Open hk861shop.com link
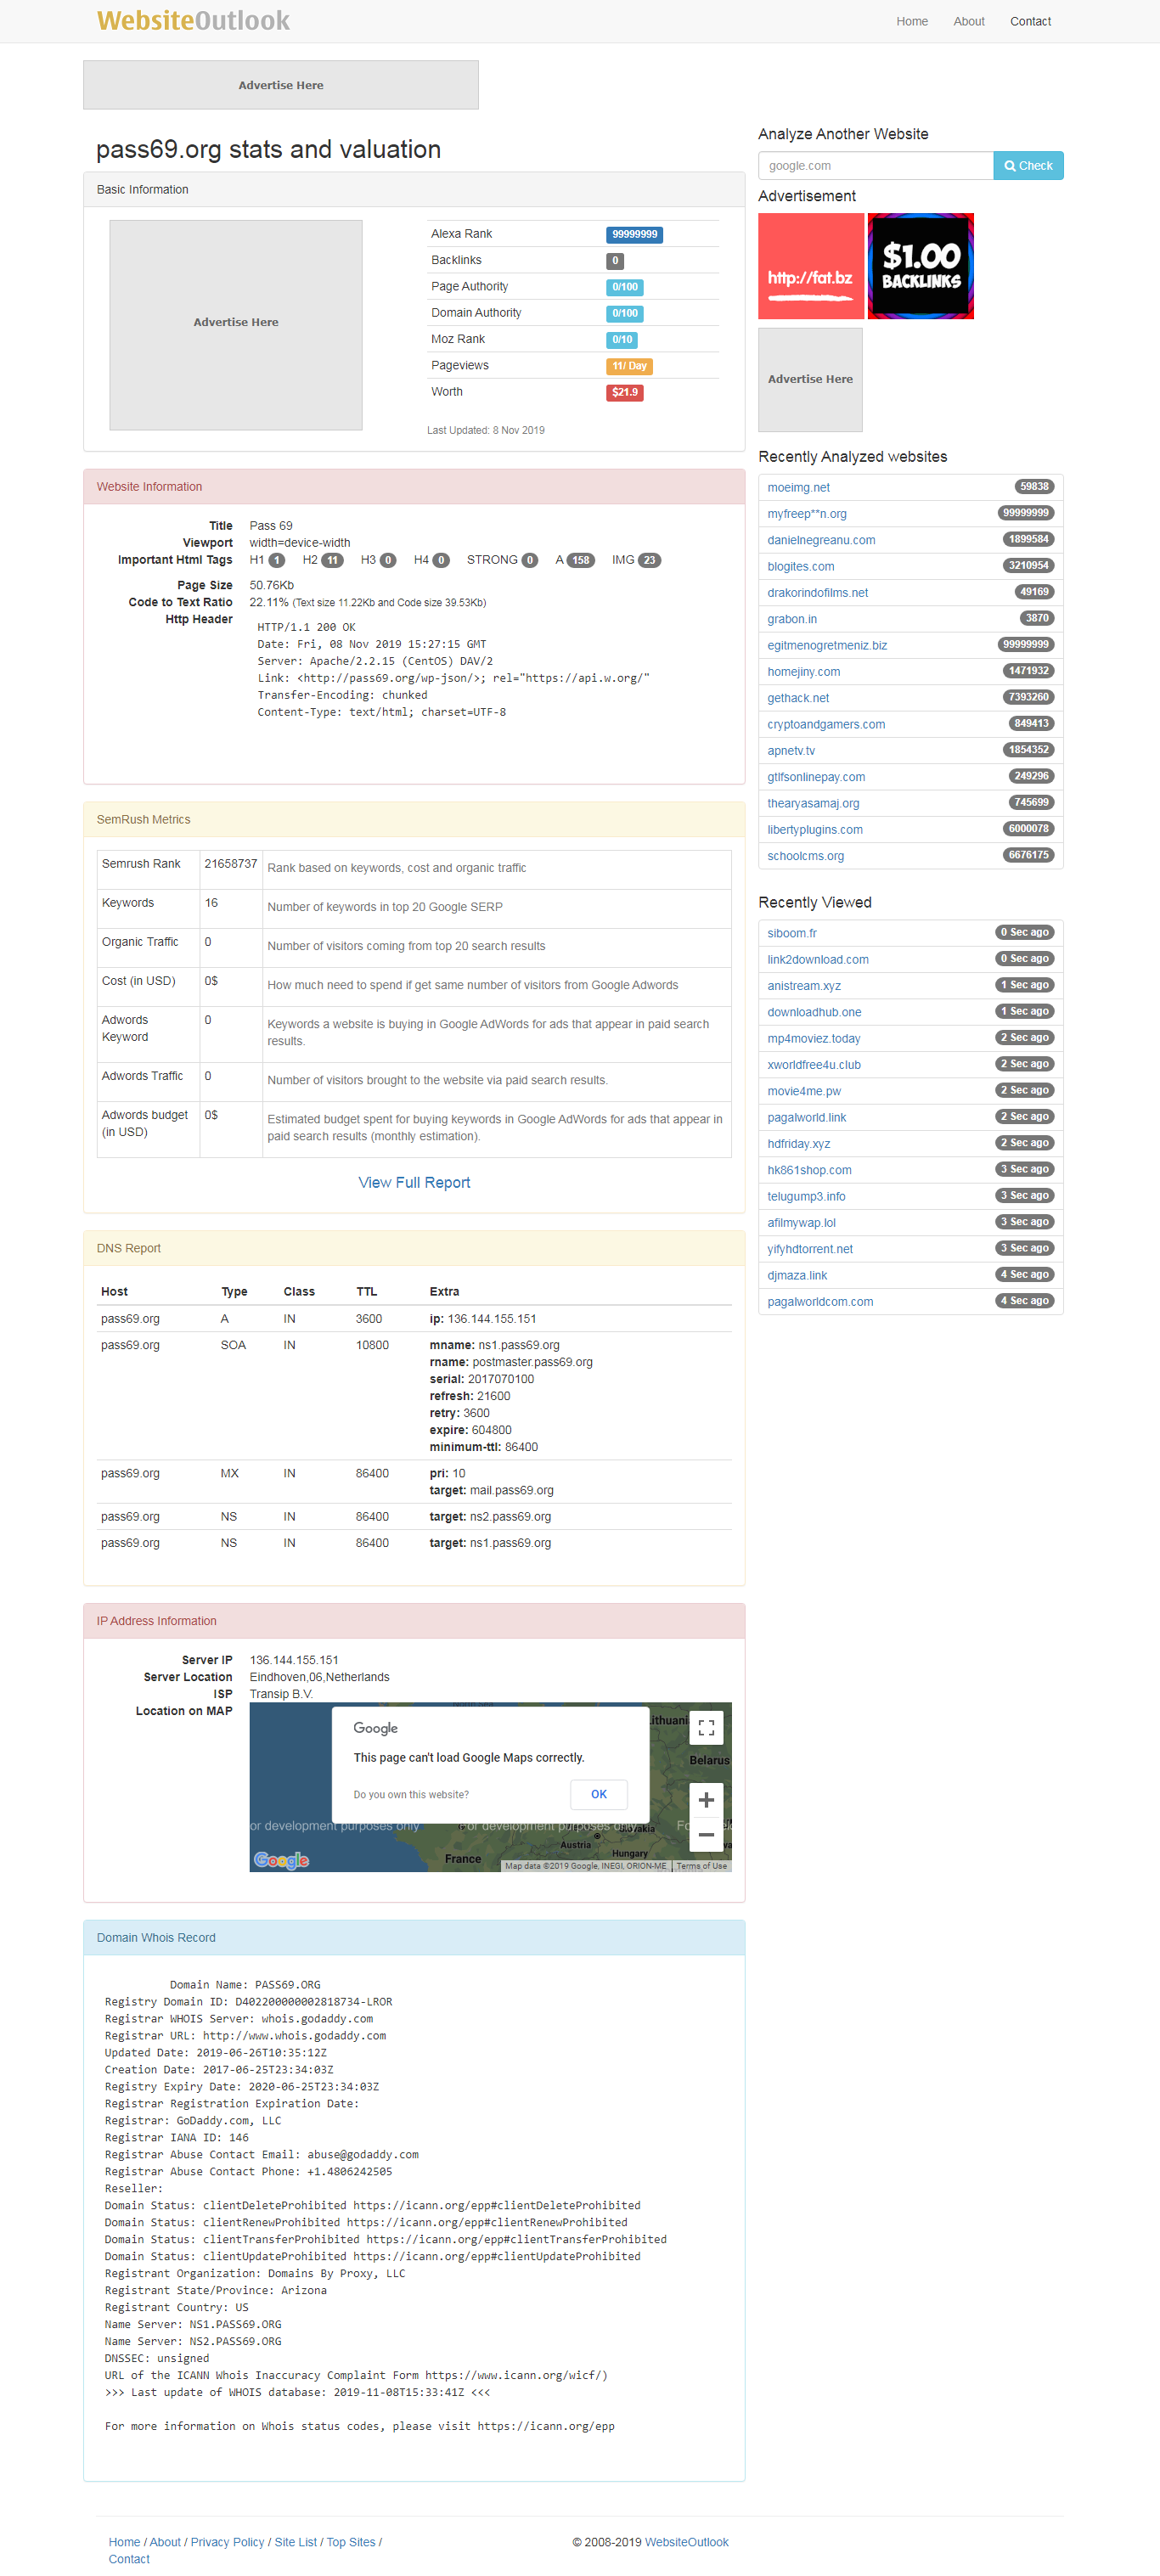This screenshot has height=2576, width=1160. click(809, 1170)
